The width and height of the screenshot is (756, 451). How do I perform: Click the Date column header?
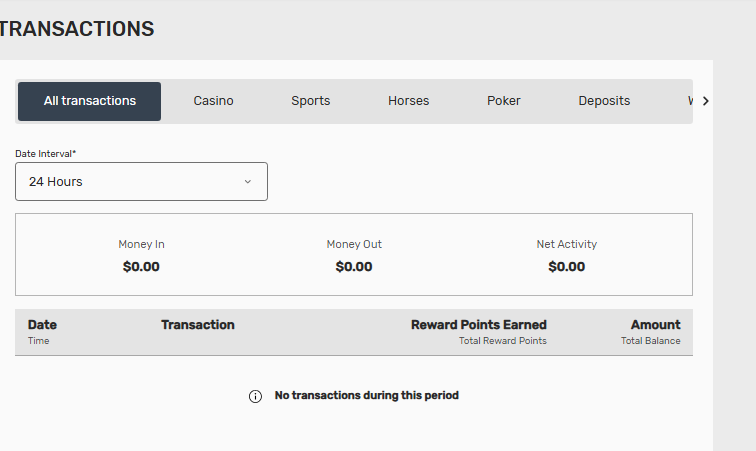(x=42, y=325)
